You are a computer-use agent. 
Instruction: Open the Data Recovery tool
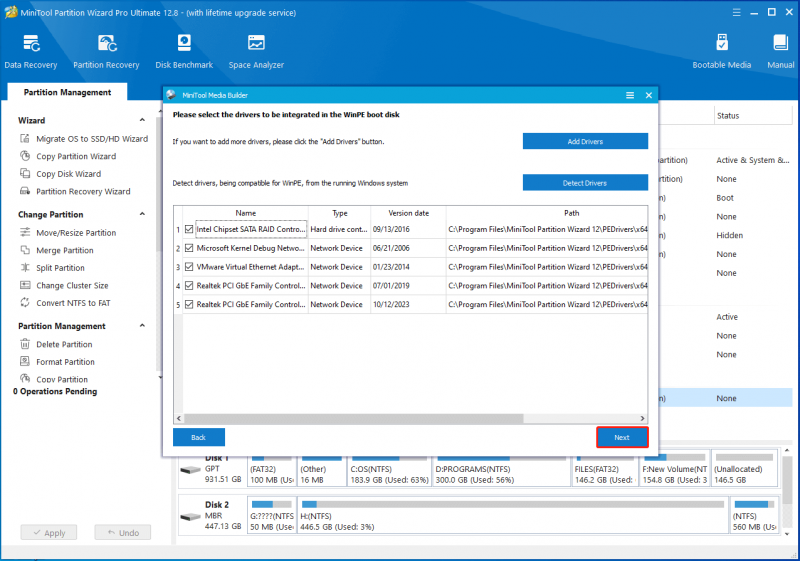coord(31,52)
